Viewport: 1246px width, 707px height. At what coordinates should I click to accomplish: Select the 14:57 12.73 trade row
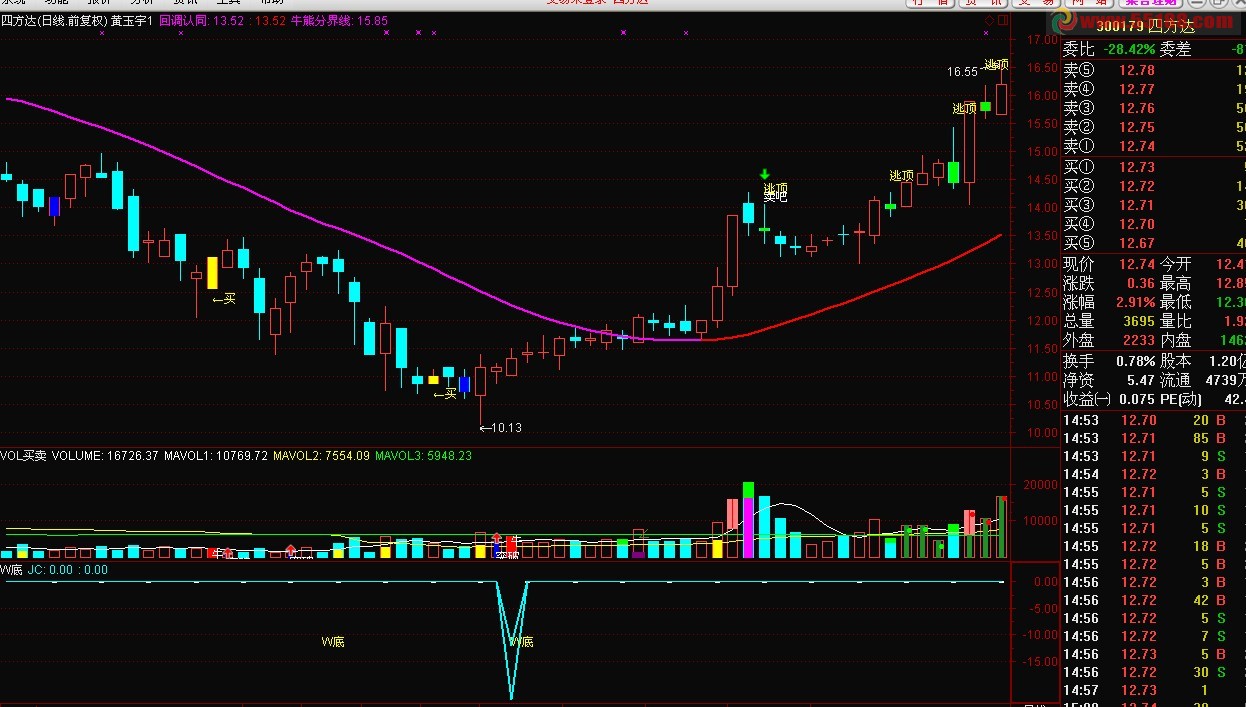click(x=1154, y=690)
